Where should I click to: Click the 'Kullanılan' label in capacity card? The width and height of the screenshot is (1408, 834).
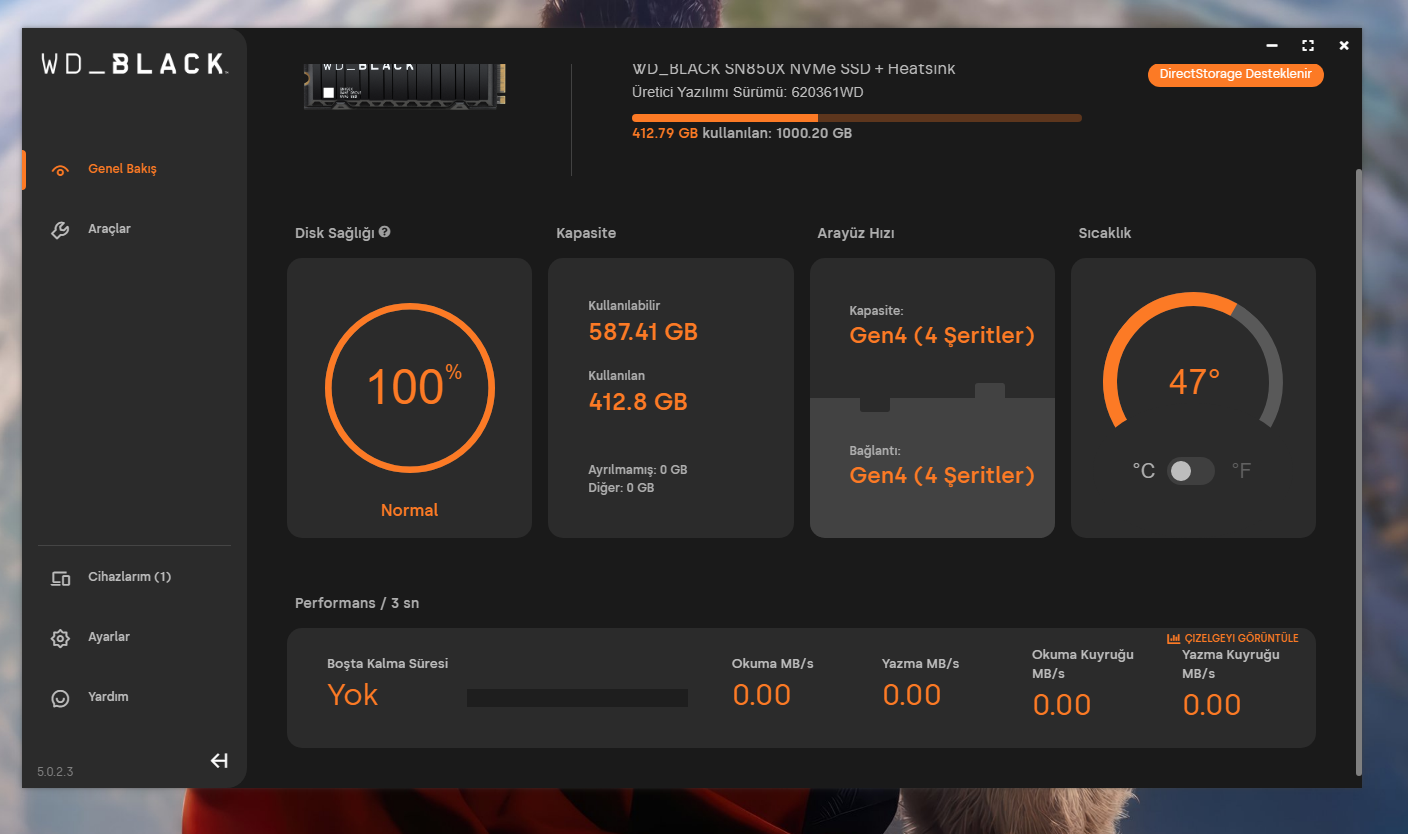[617, 376]
